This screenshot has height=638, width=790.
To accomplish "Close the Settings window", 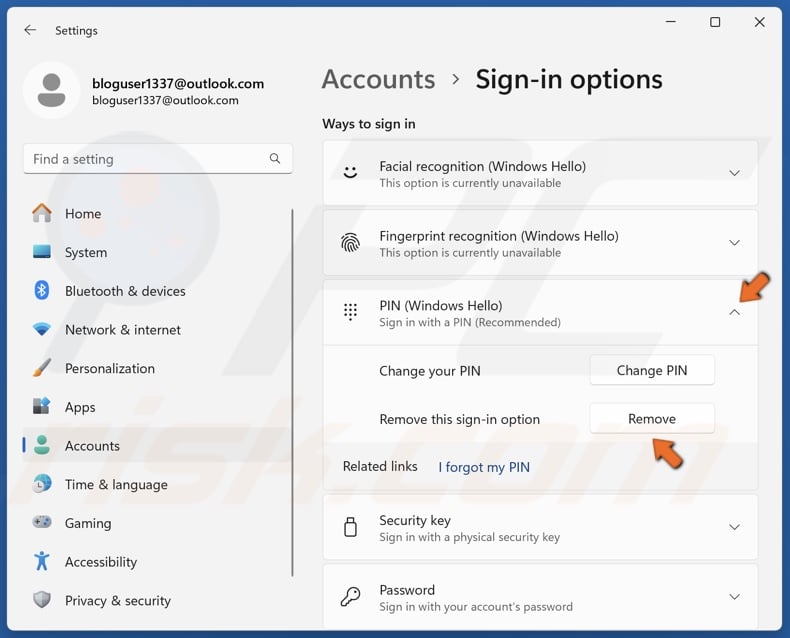I will click(759, 22).
